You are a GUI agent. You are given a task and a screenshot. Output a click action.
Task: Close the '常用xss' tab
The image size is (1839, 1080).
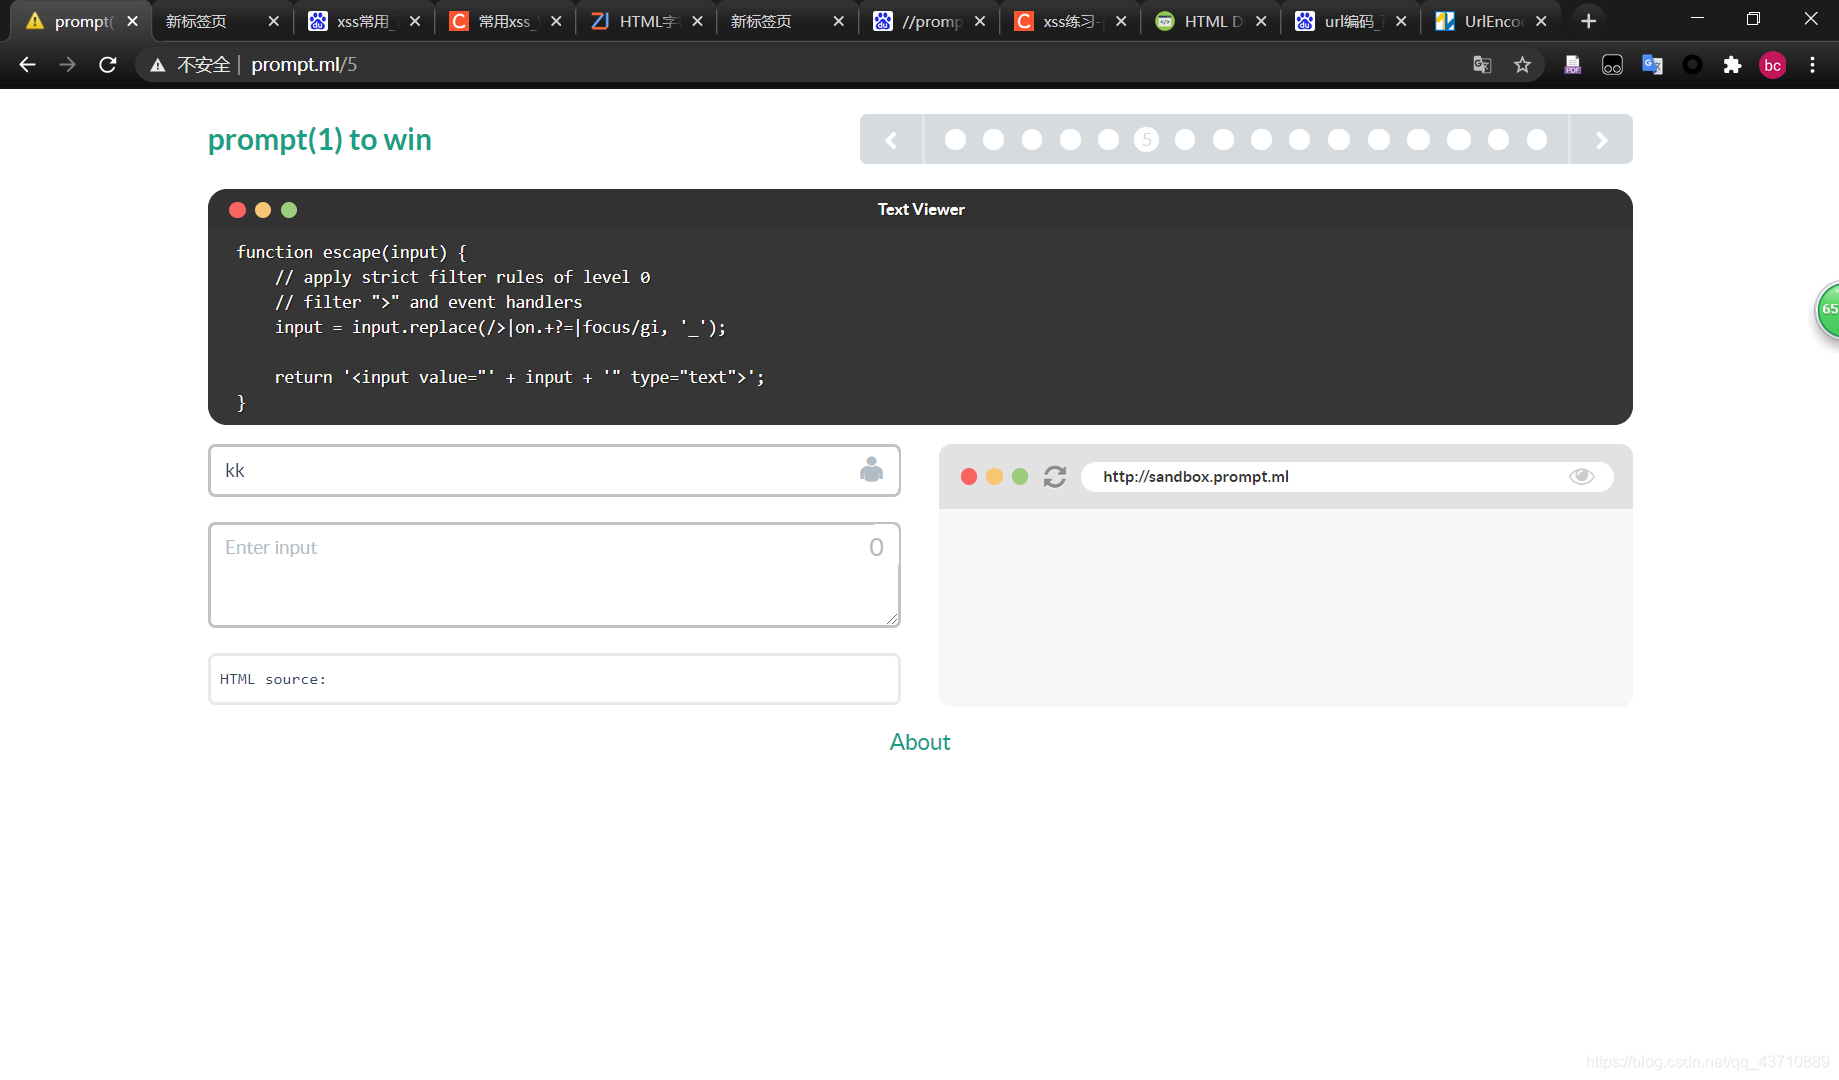556,21
